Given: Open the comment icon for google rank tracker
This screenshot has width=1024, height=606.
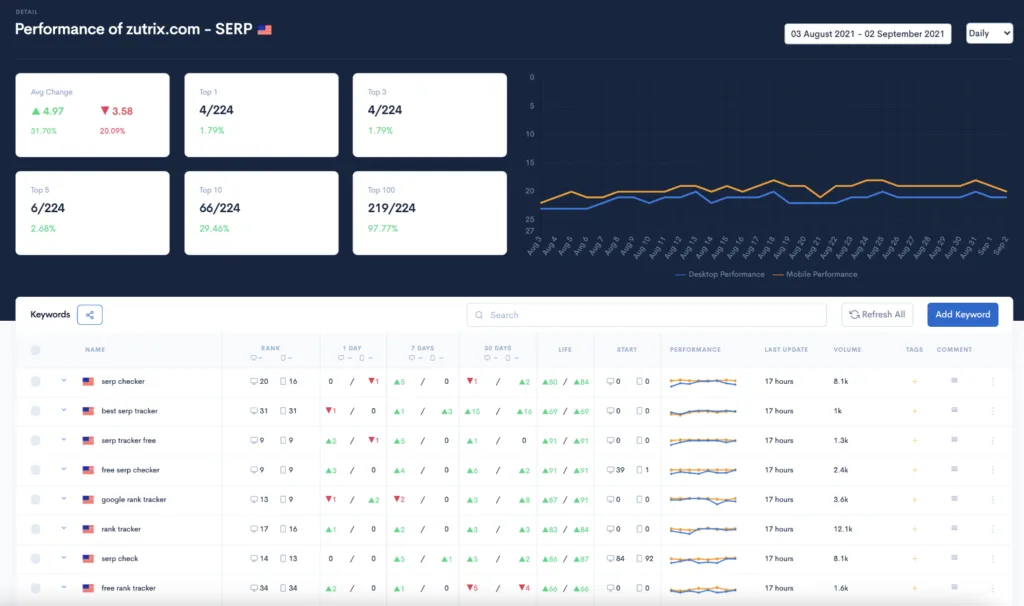Looking at the screenshot, I should (954, 499).
